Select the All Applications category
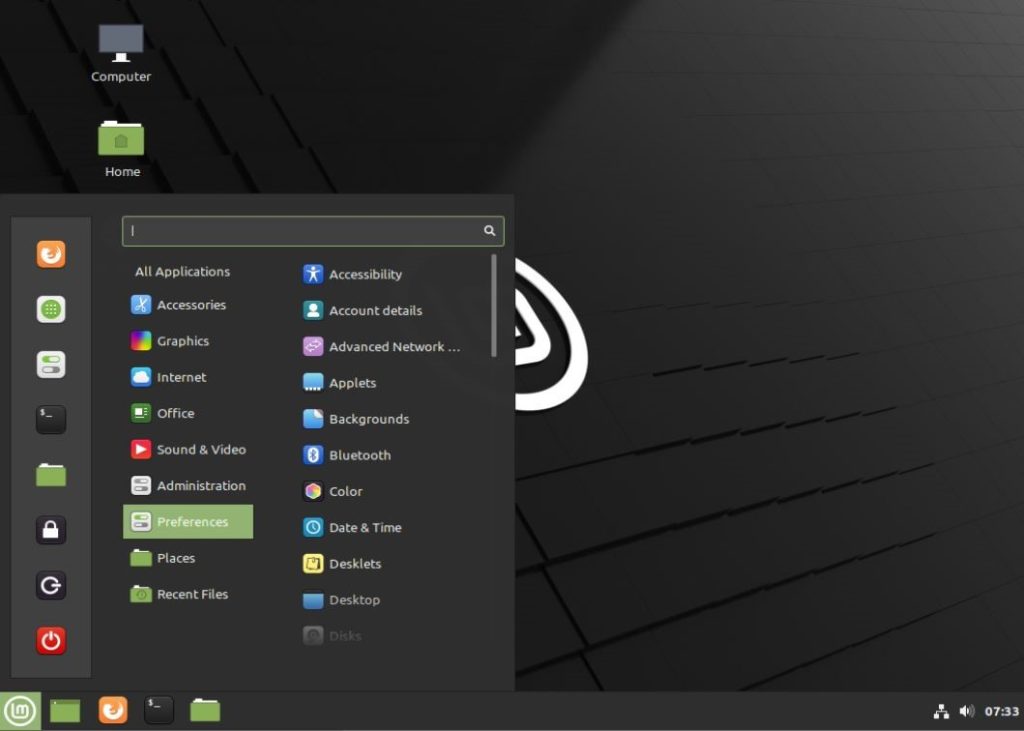The image size is (1024, 731). [x=182, y=272]
